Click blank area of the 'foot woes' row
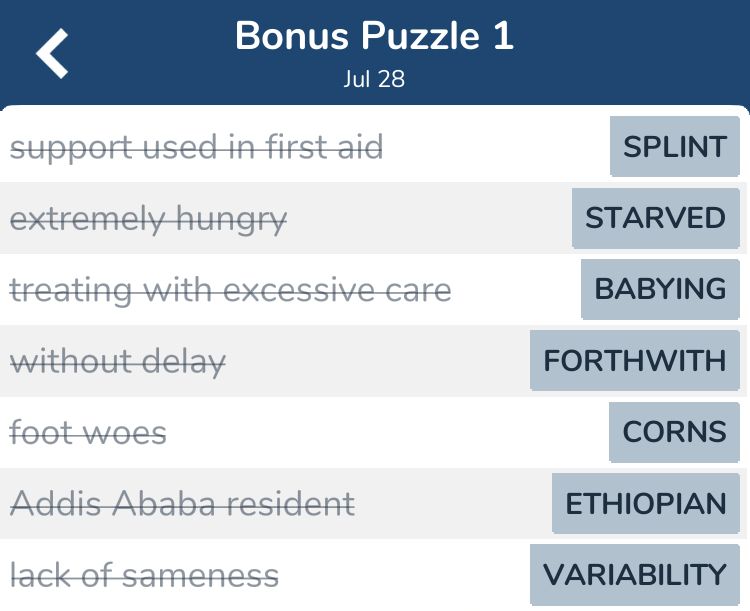The image size is (750, 611). [387, 433]
